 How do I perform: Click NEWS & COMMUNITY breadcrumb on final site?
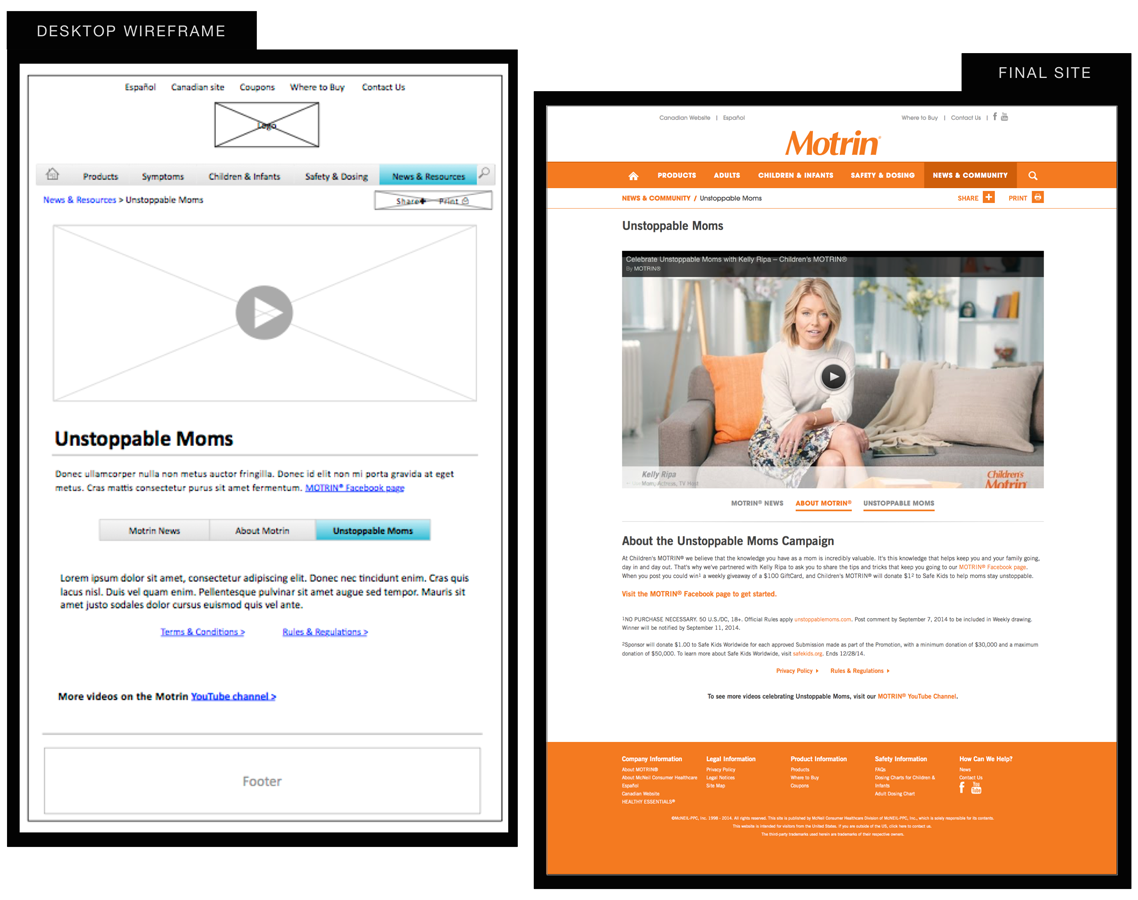pos(655,198)
